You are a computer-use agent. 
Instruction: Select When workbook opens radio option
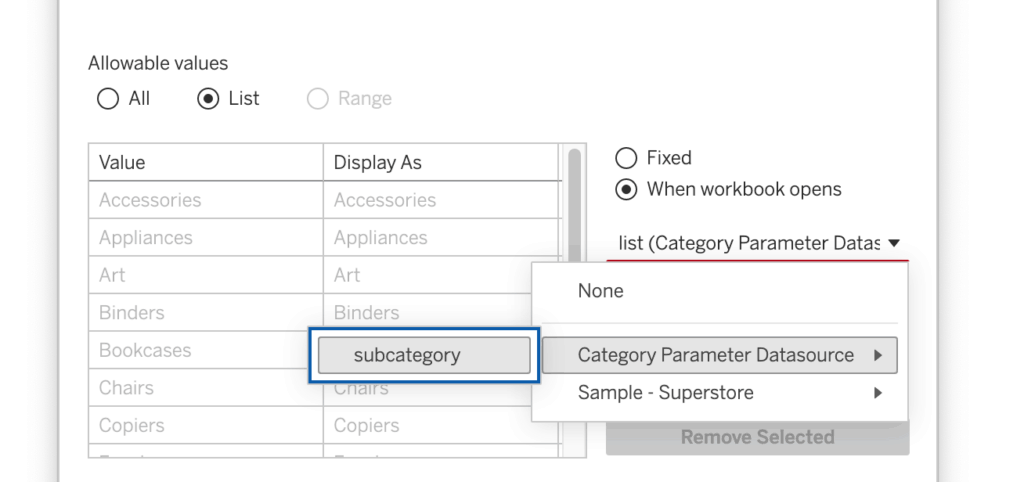coord(626,190)
